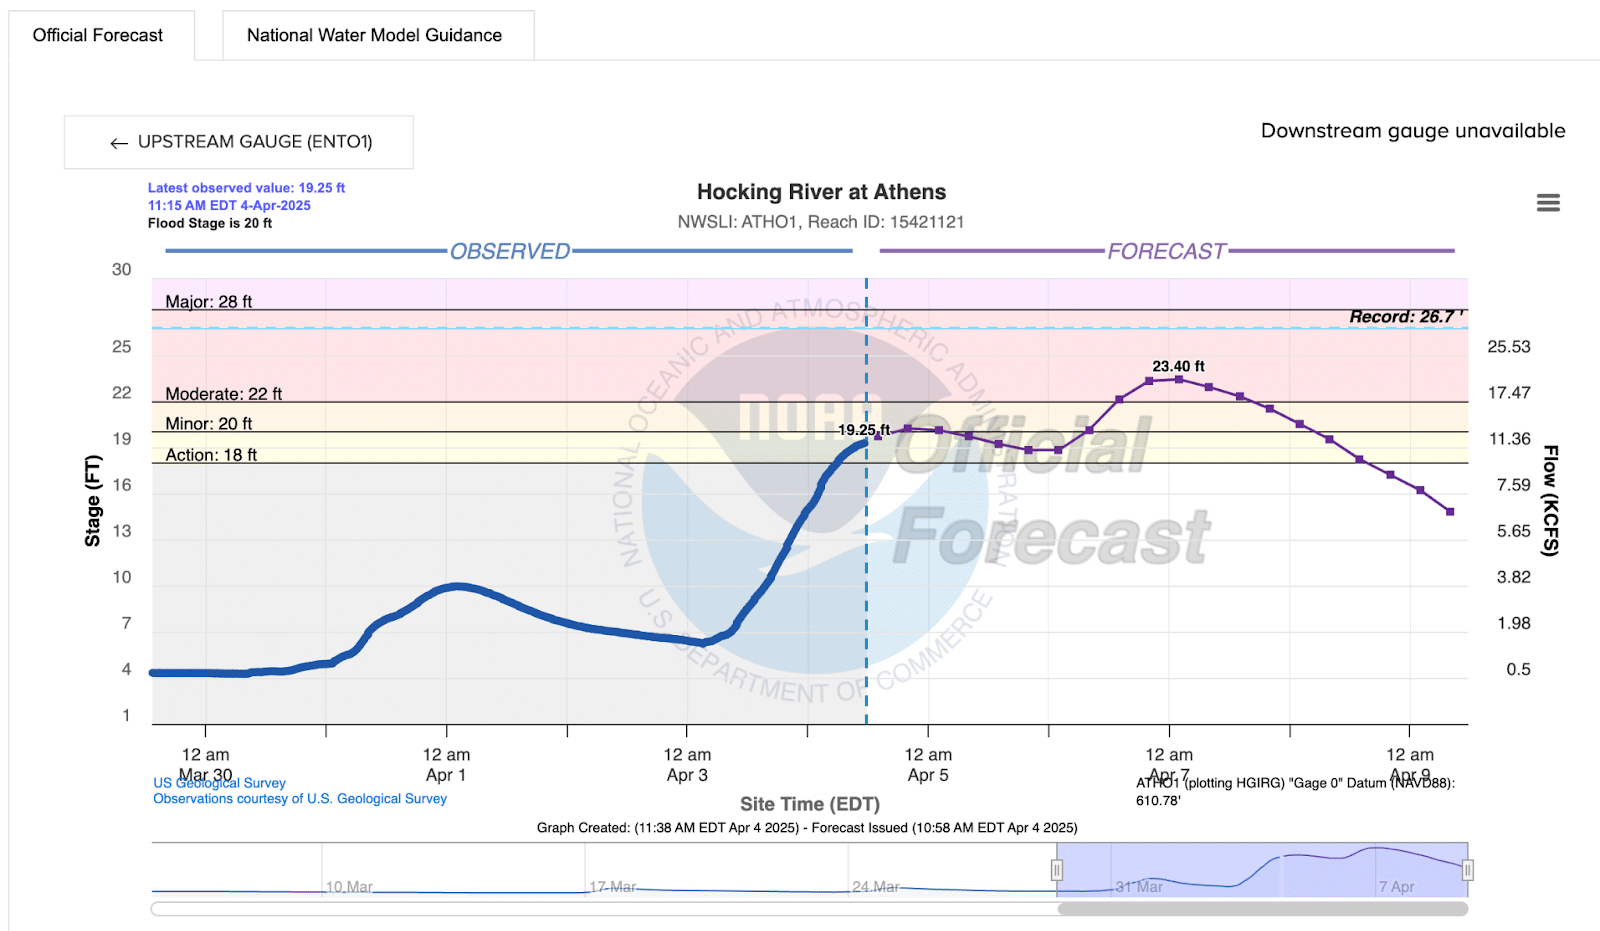Click the left arrow in Upstream Gauge button
Viewport: 1600px width, 931px height.
pyautogui.click(x=119, y=143)
